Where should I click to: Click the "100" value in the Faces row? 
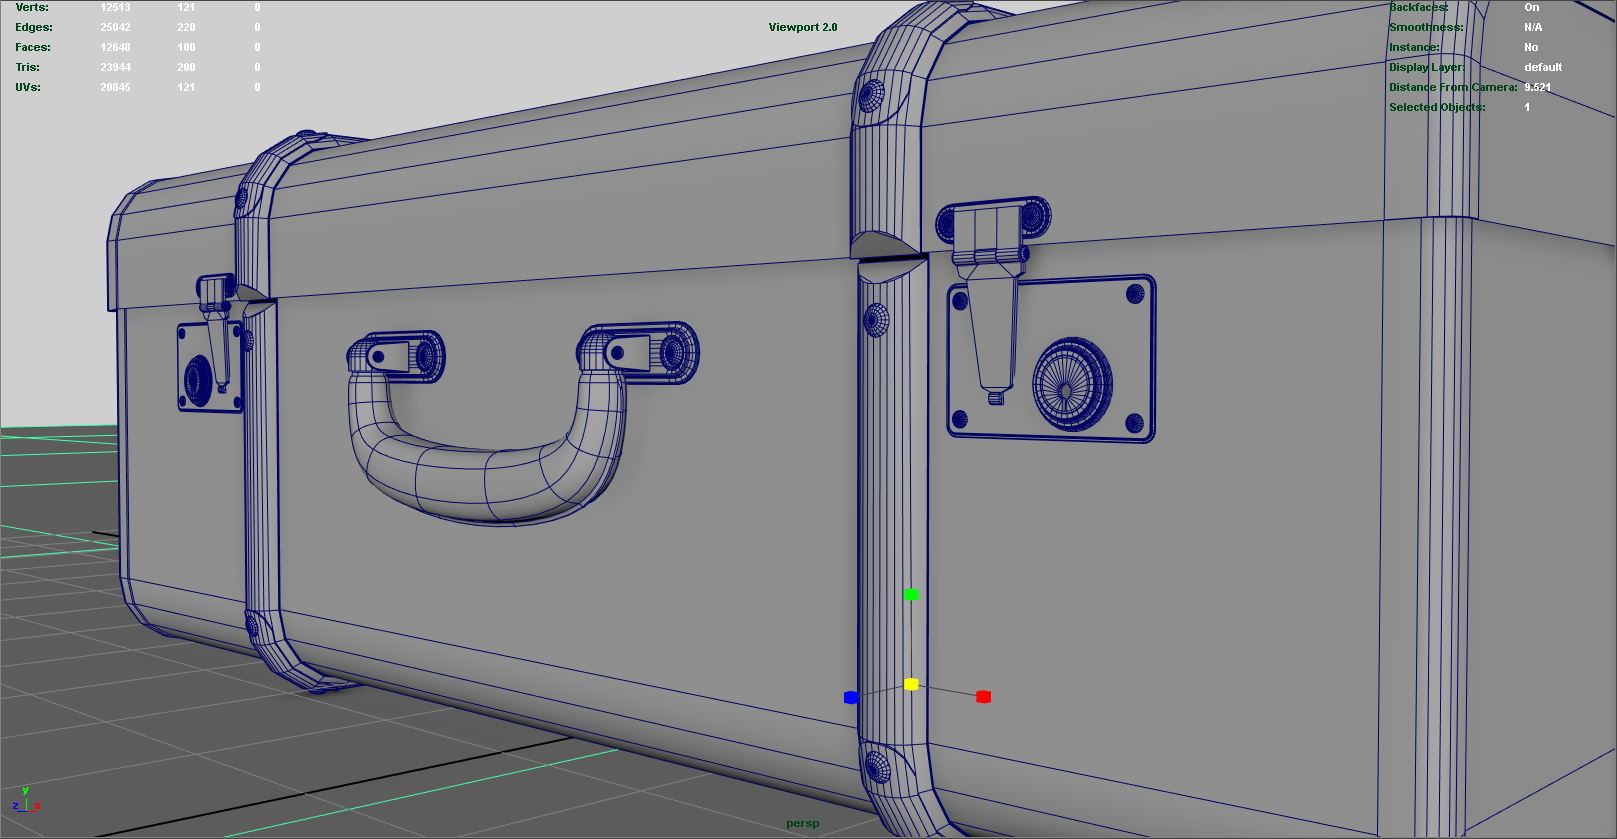(186, 47)
